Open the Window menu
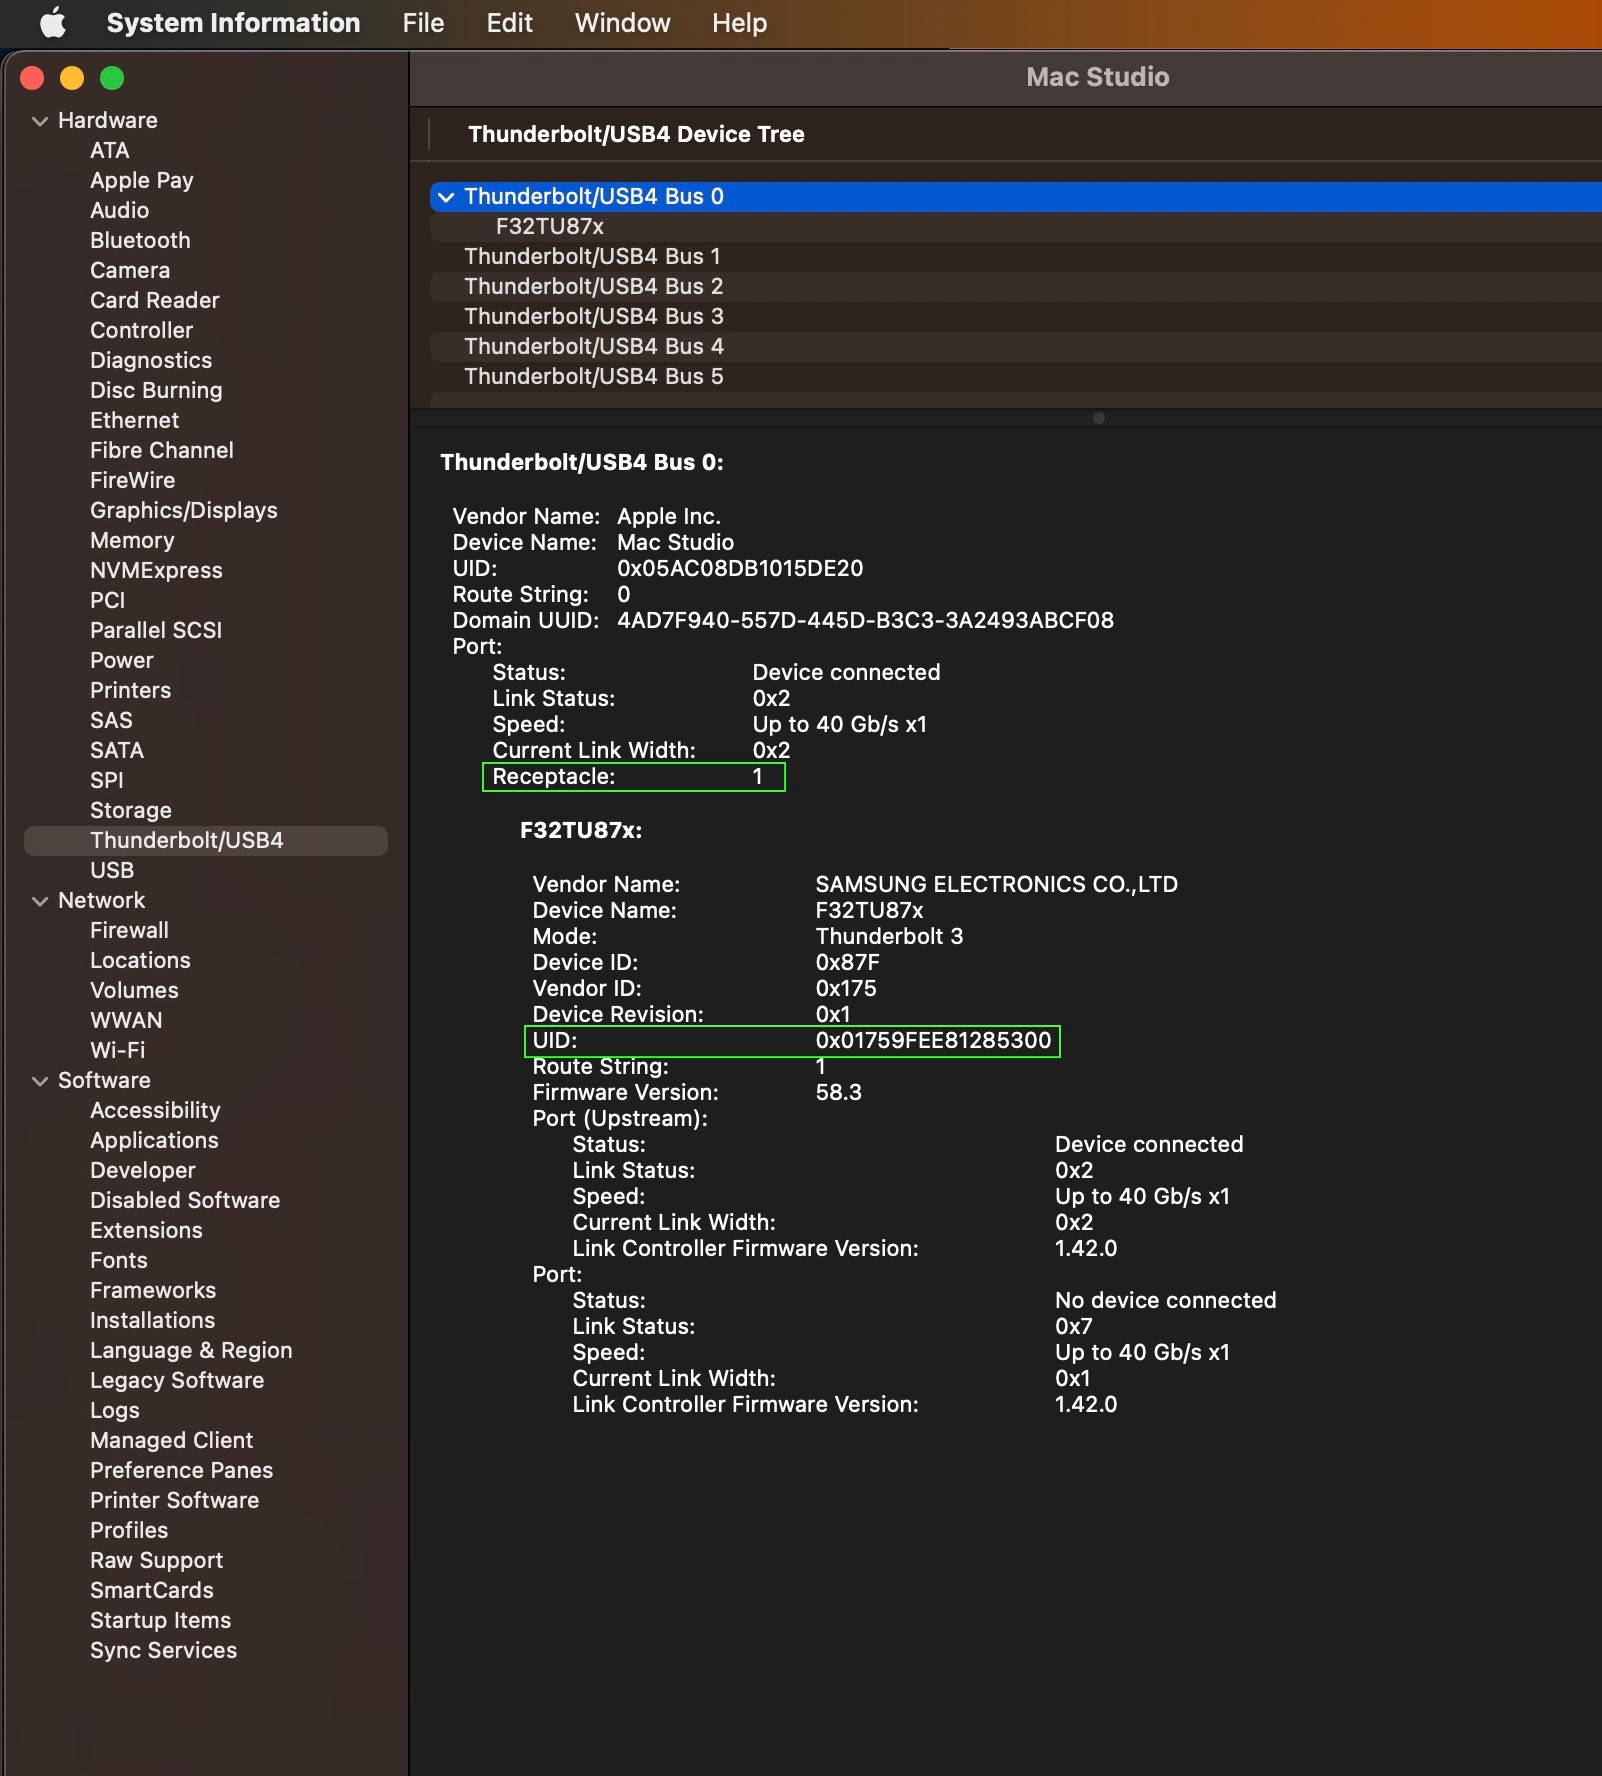Screen dimensions: 1602x1776 coord(622,22)
